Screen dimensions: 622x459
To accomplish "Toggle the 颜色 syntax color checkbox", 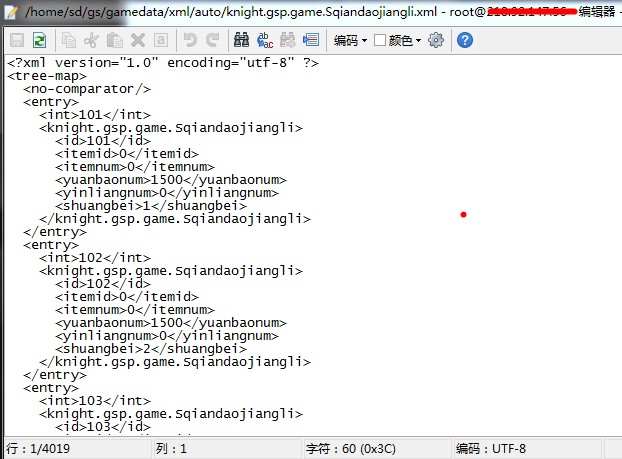I will tap(380, 41).
